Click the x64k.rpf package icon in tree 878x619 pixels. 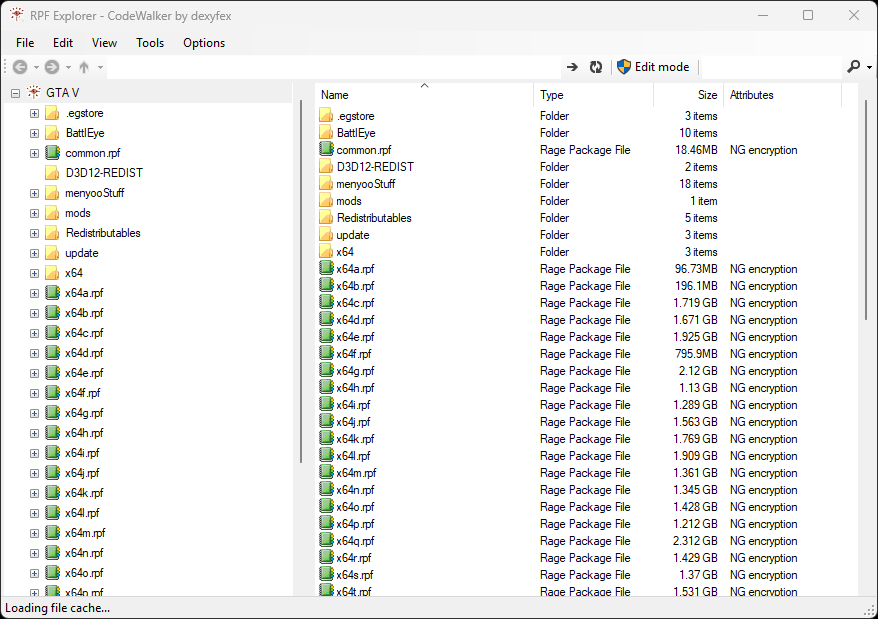click(x=52, y=492)
